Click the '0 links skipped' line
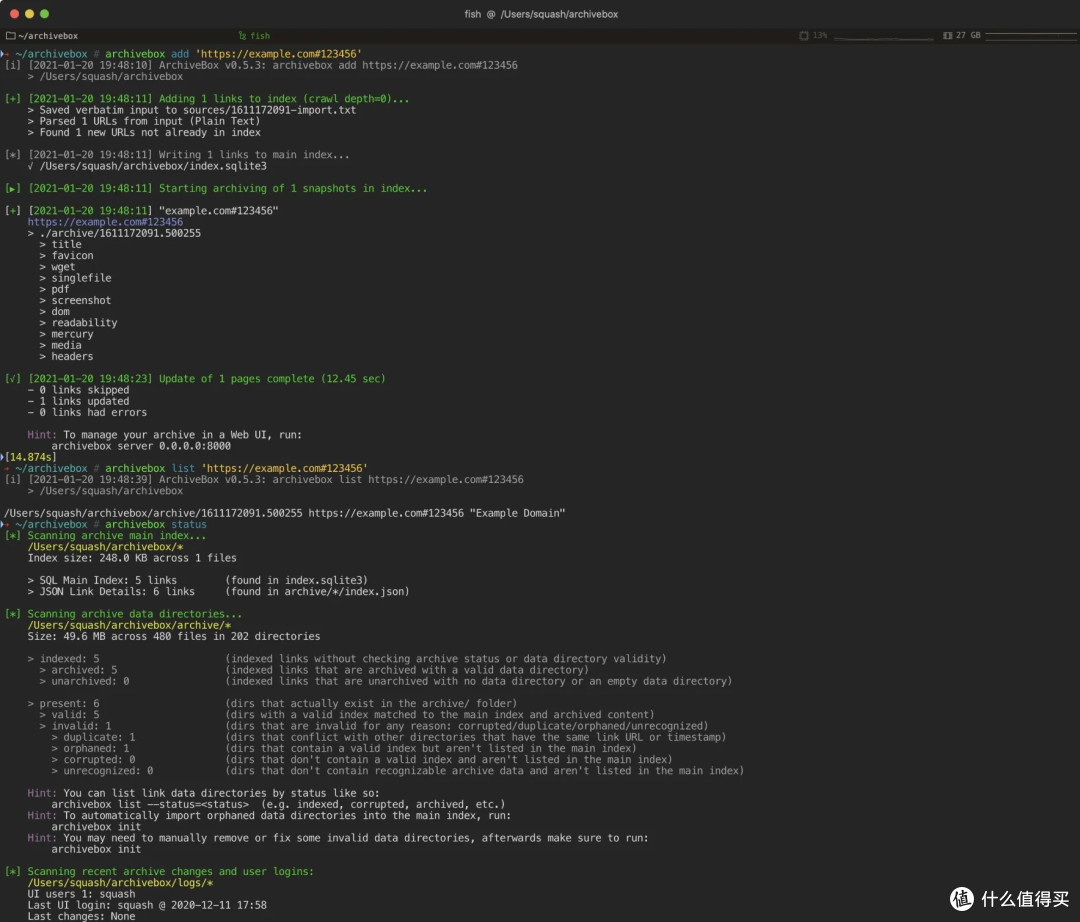Image resolution: width=1080 pixels, height=922 pixels. (x=79, y=390)
